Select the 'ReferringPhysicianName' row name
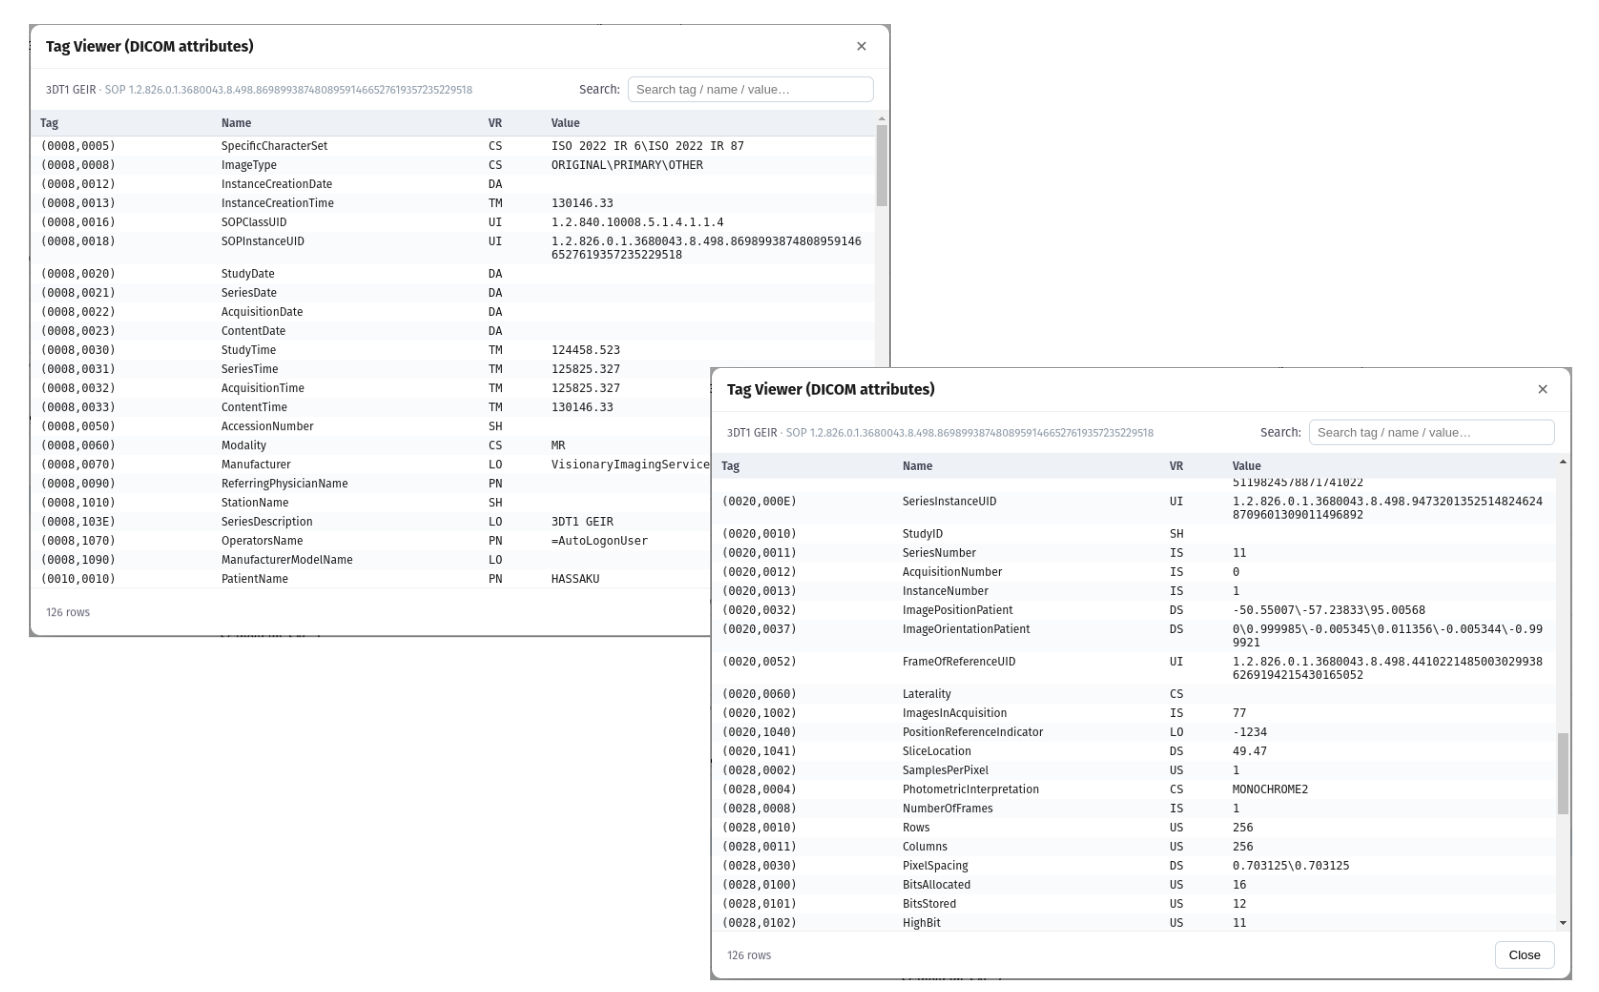 284,483
